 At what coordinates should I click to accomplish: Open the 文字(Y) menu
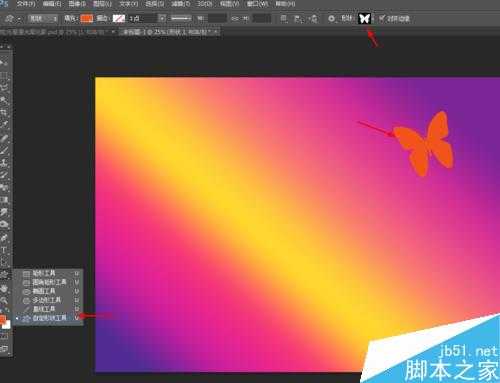128,4
